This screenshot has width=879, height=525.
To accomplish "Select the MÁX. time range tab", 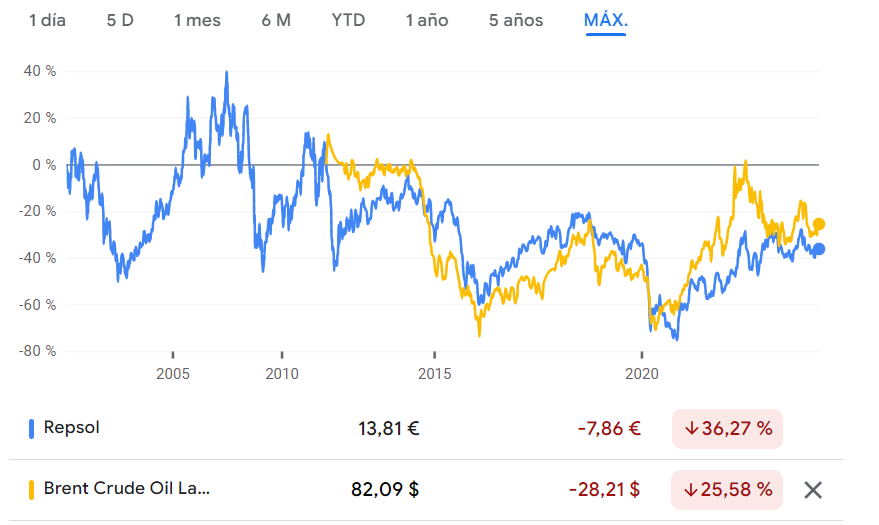I will tap(606, 20).
